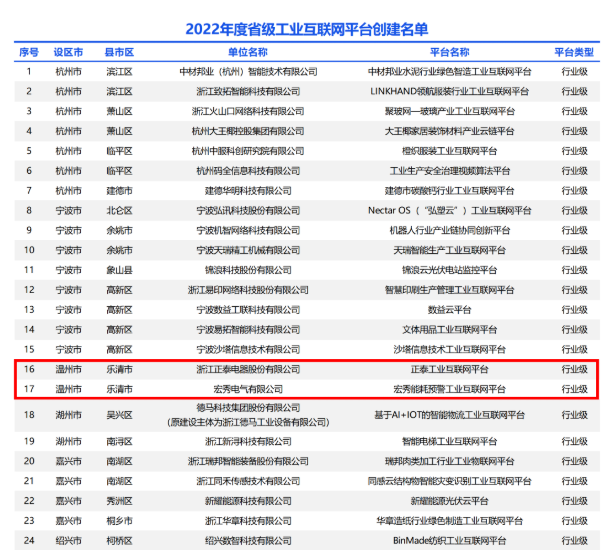Screen dimensions: 615x550
Task: Click LINKHAND领航服装行业工业互联网平台 cell
Action: [449, 91]
